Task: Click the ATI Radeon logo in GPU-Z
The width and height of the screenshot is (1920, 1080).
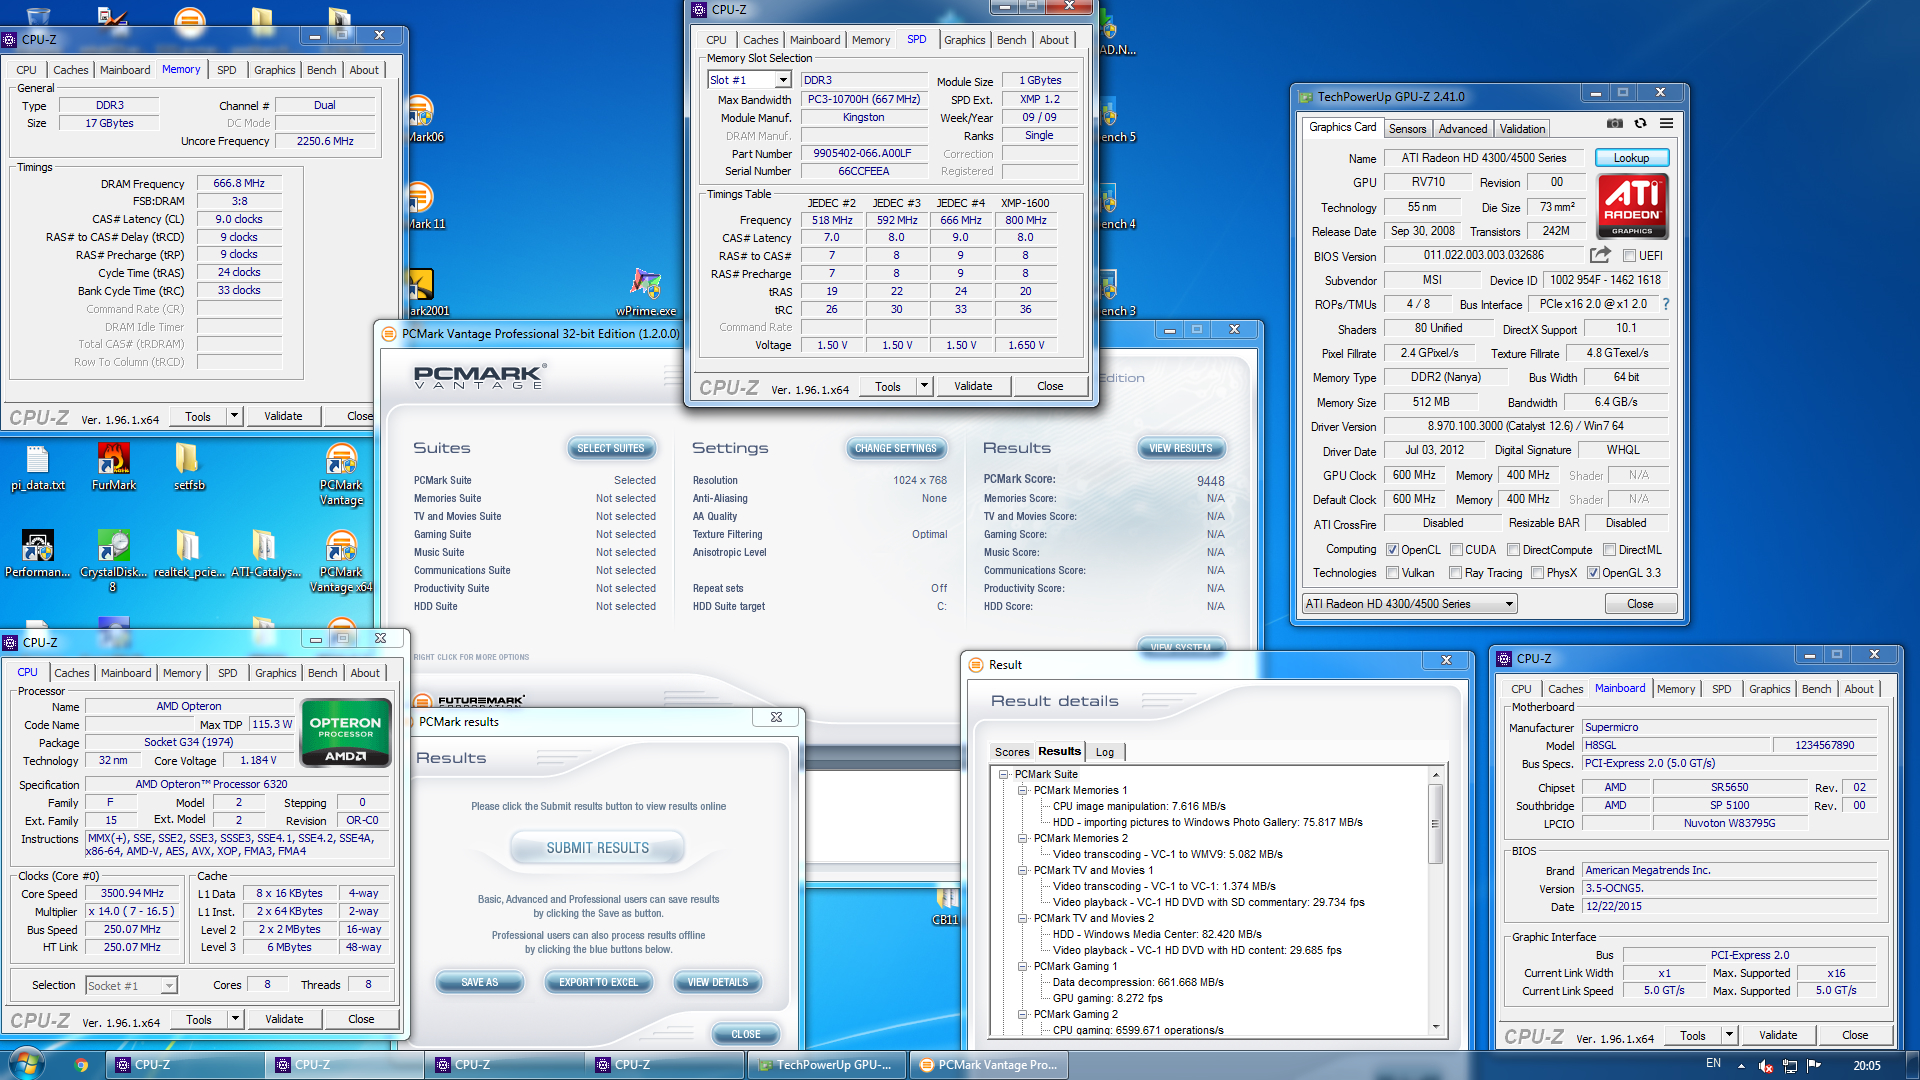Action: click(x=1632, y=206)
